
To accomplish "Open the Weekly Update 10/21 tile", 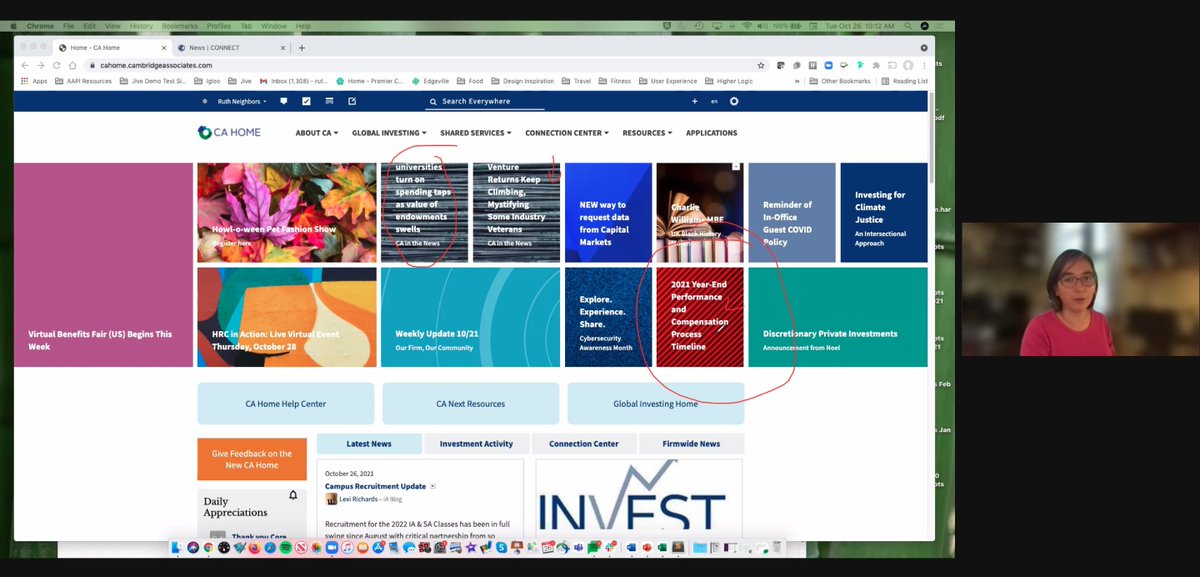I will pos(469,318).
